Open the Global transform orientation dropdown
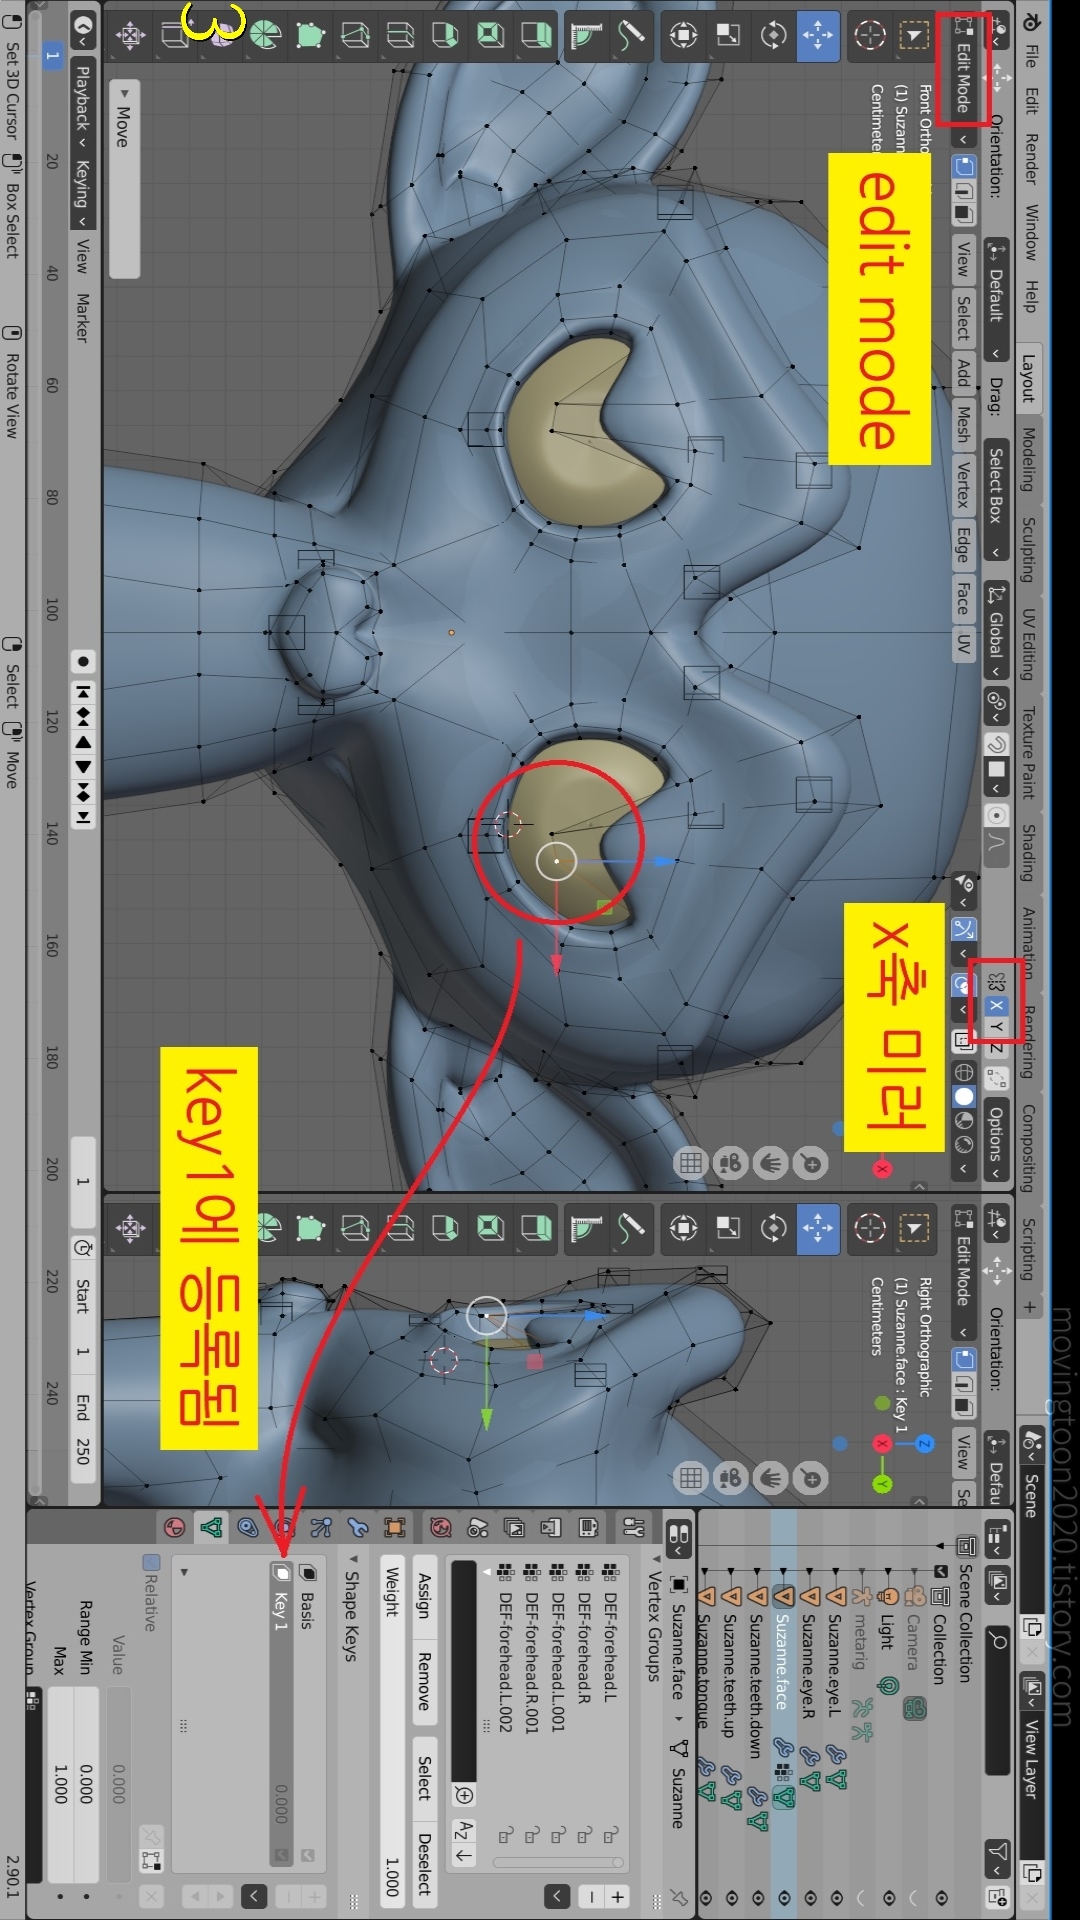This screenshot has height=1920, width=1080. click(x=996, y=630)
